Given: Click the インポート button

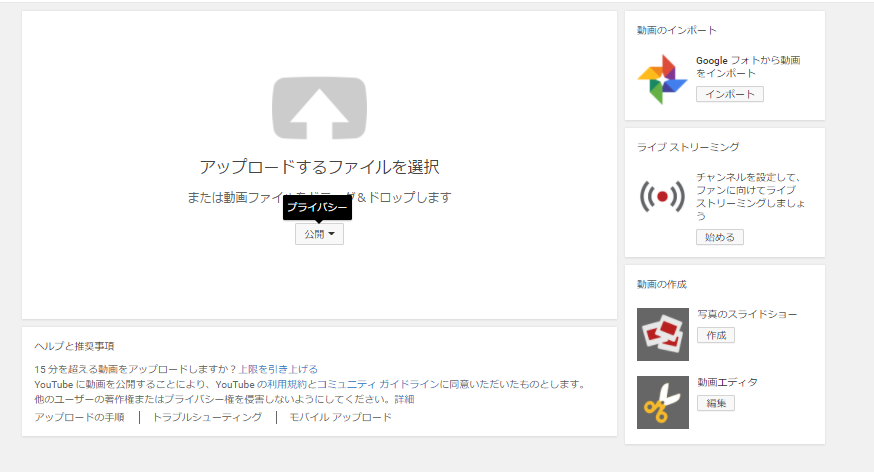Looking at the screenshot, I should point(730,94).
